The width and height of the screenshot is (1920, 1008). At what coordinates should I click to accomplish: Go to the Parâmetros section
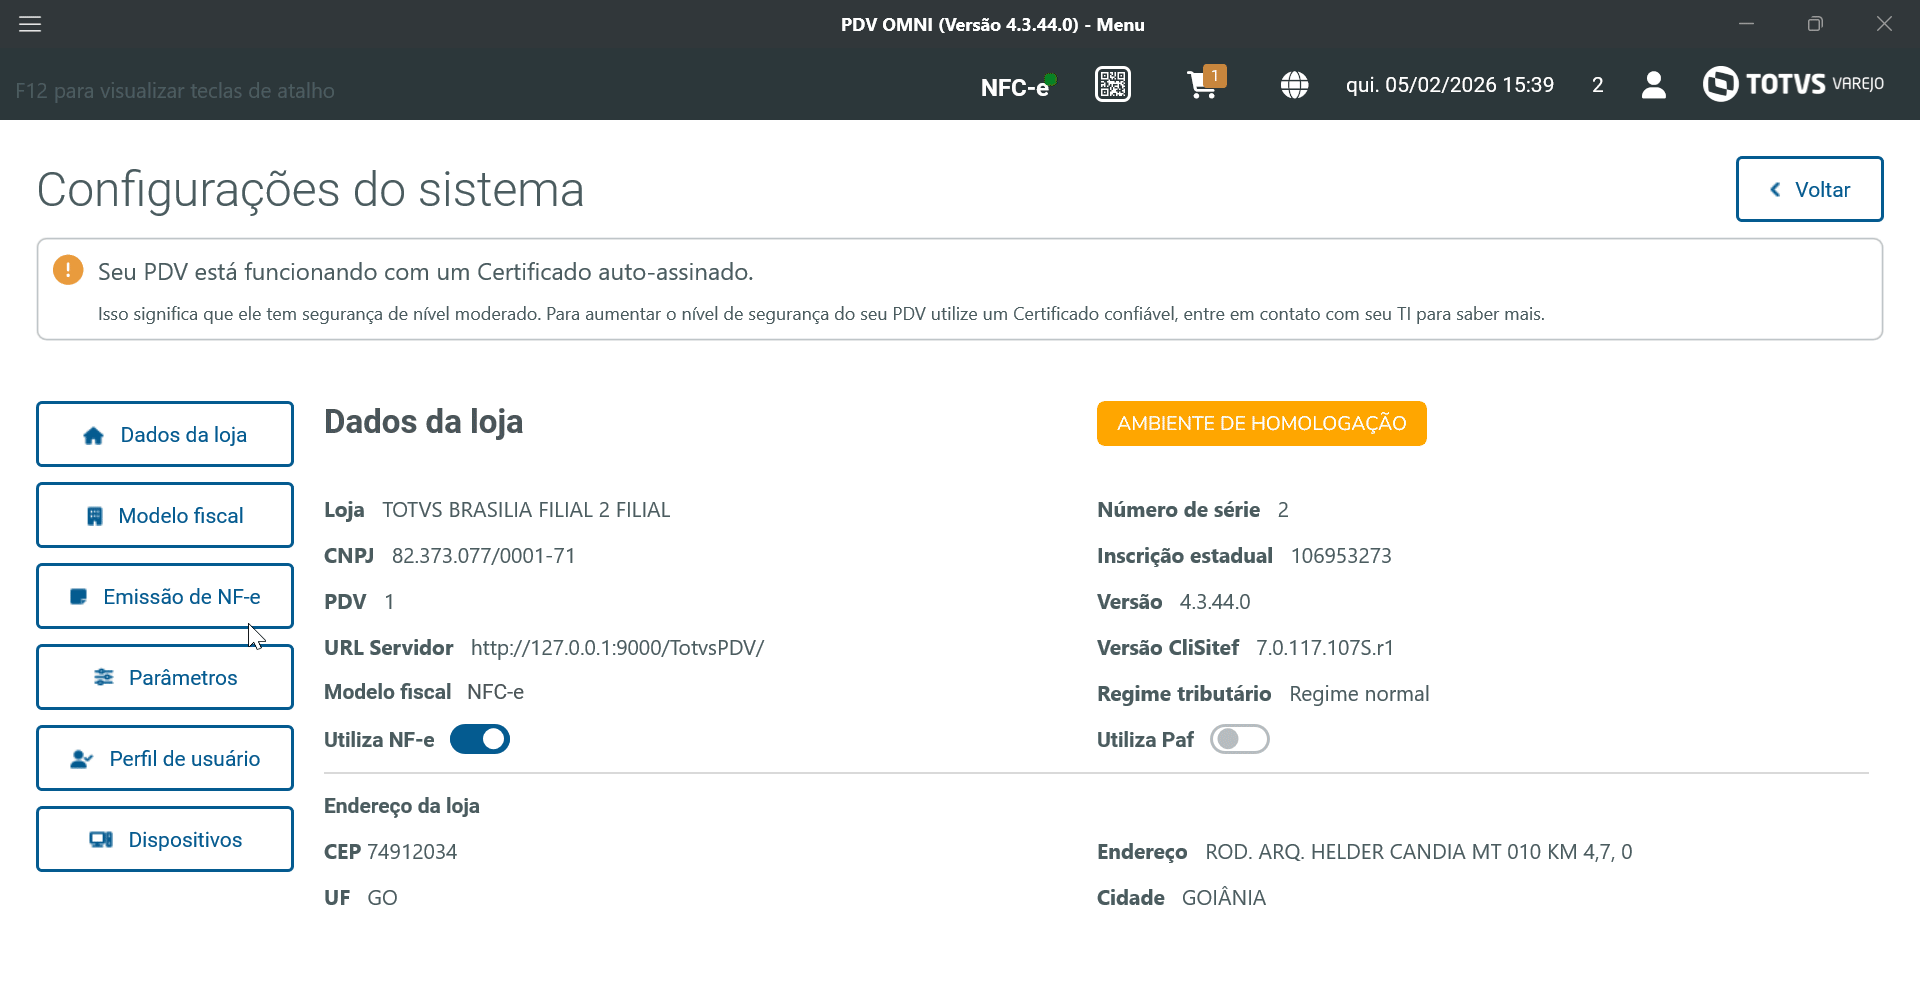pos(165,677)
